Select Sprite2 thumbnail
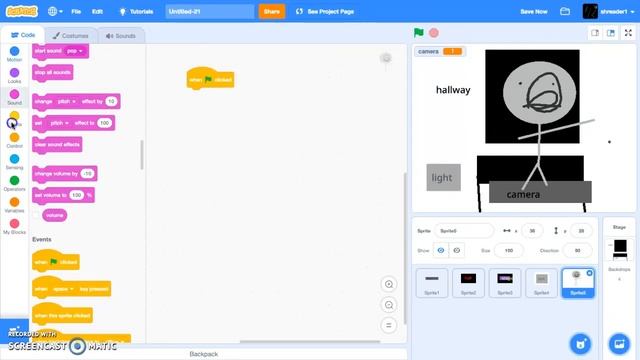This screenshot has width=640, height=360. pyautogui.click(x=468, y=283)
